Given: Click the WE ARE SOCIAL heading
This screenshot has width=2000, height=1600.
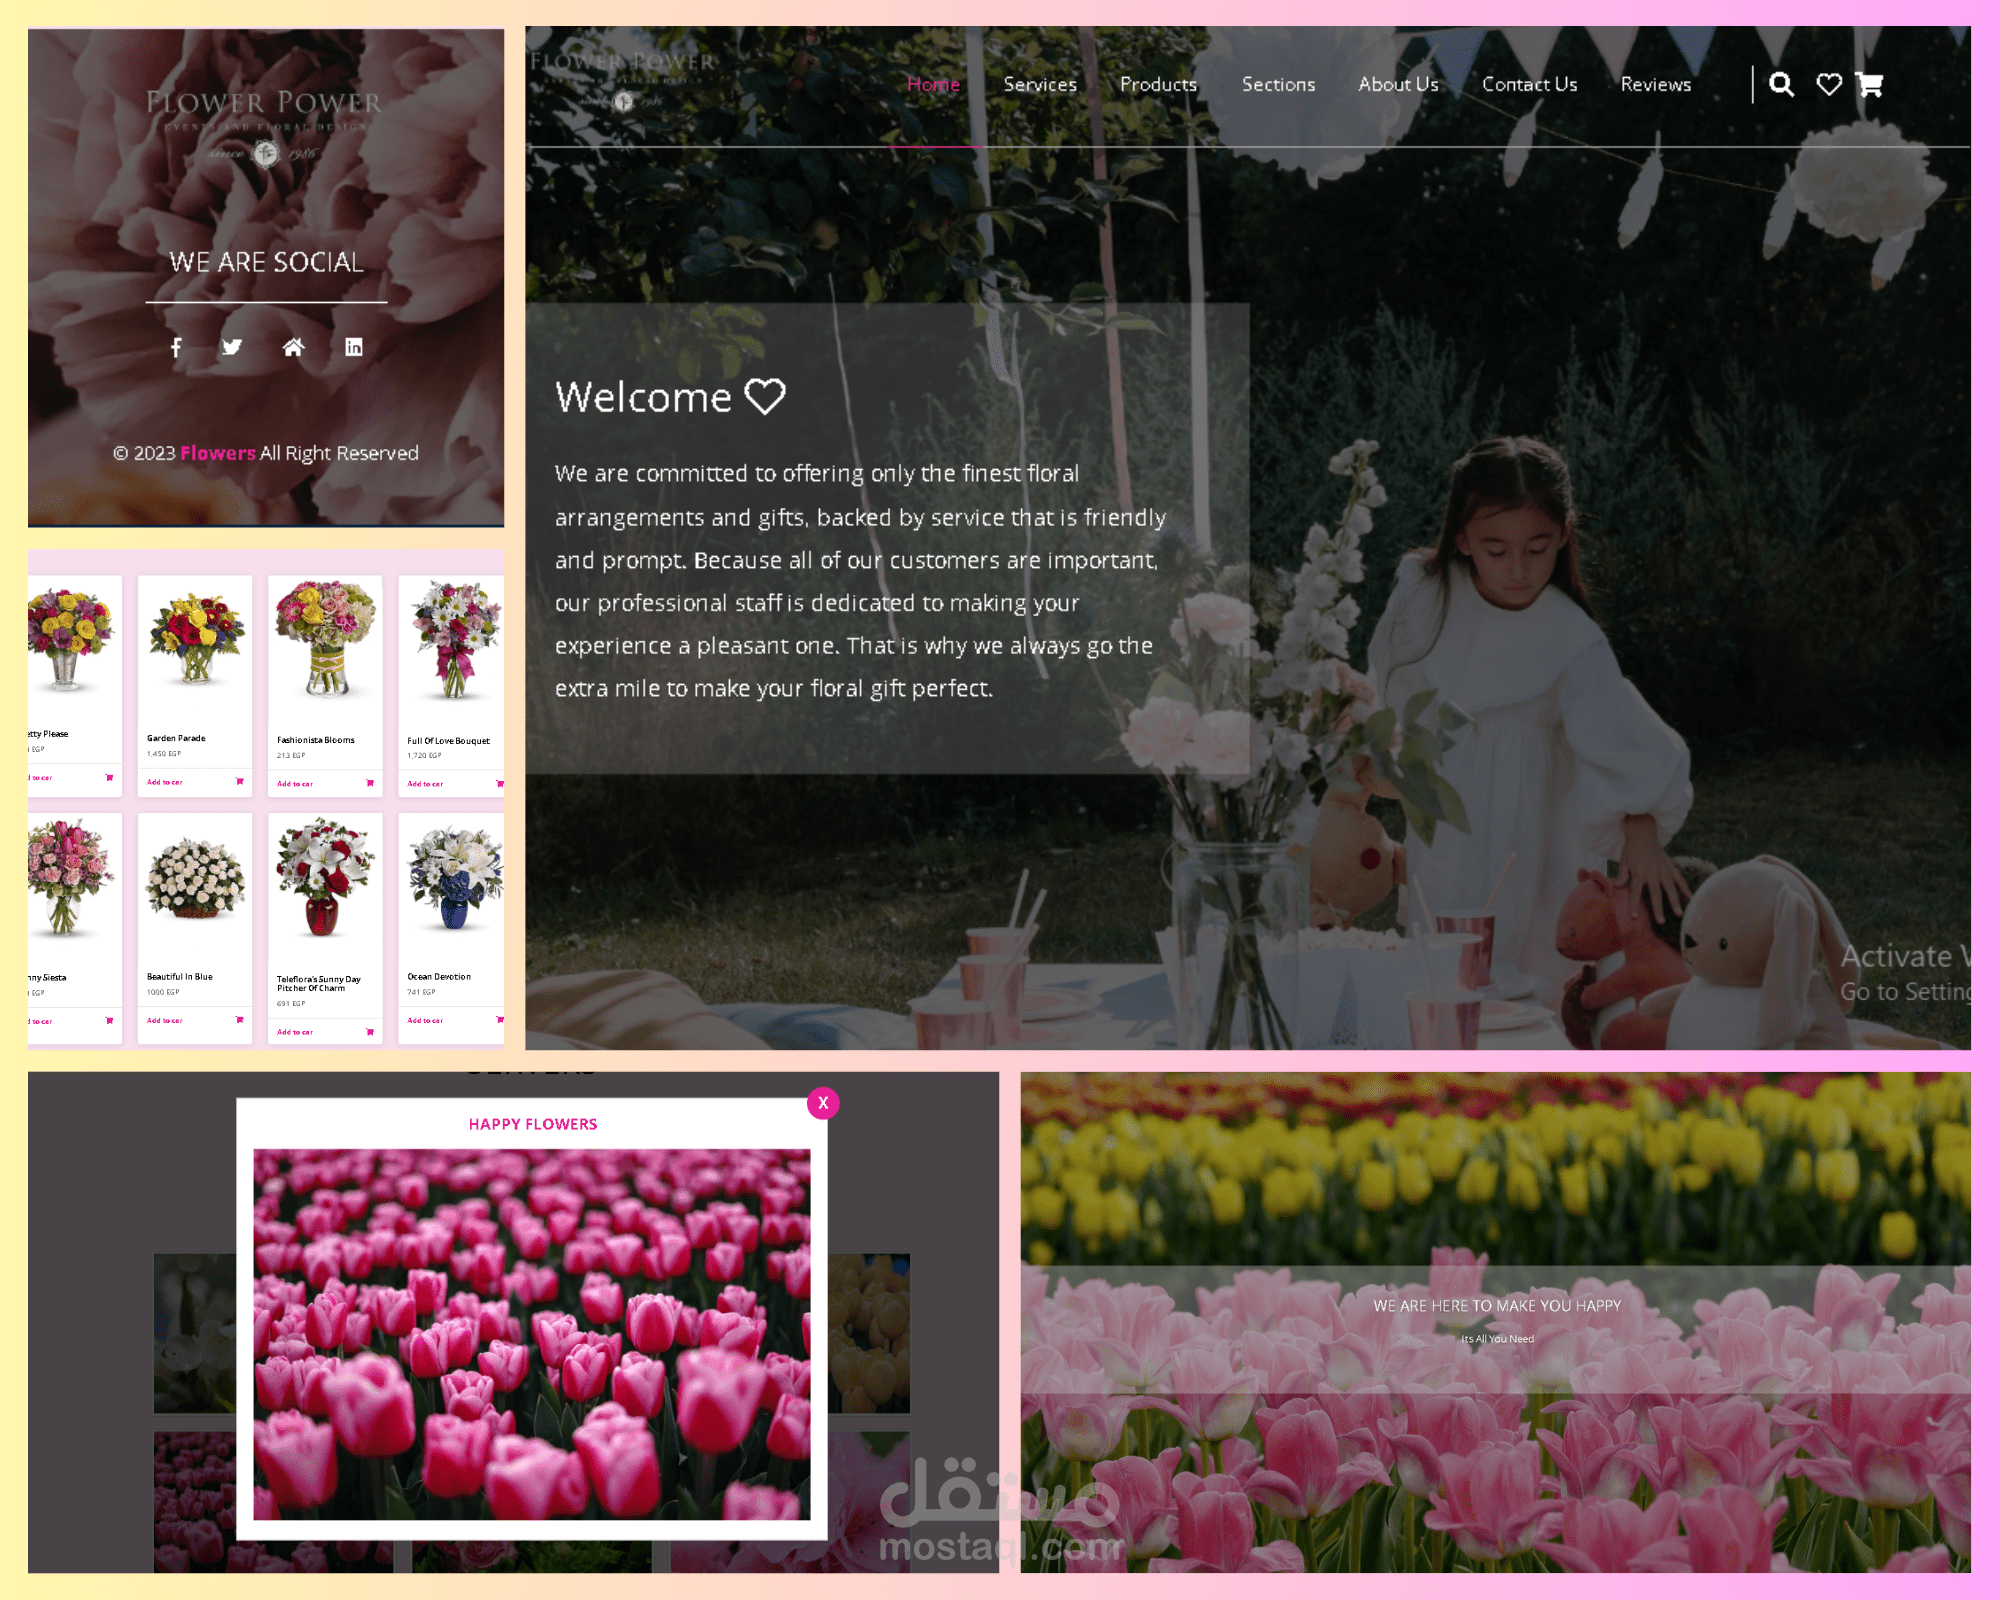Looking at the screenshot, I should 266,262.
